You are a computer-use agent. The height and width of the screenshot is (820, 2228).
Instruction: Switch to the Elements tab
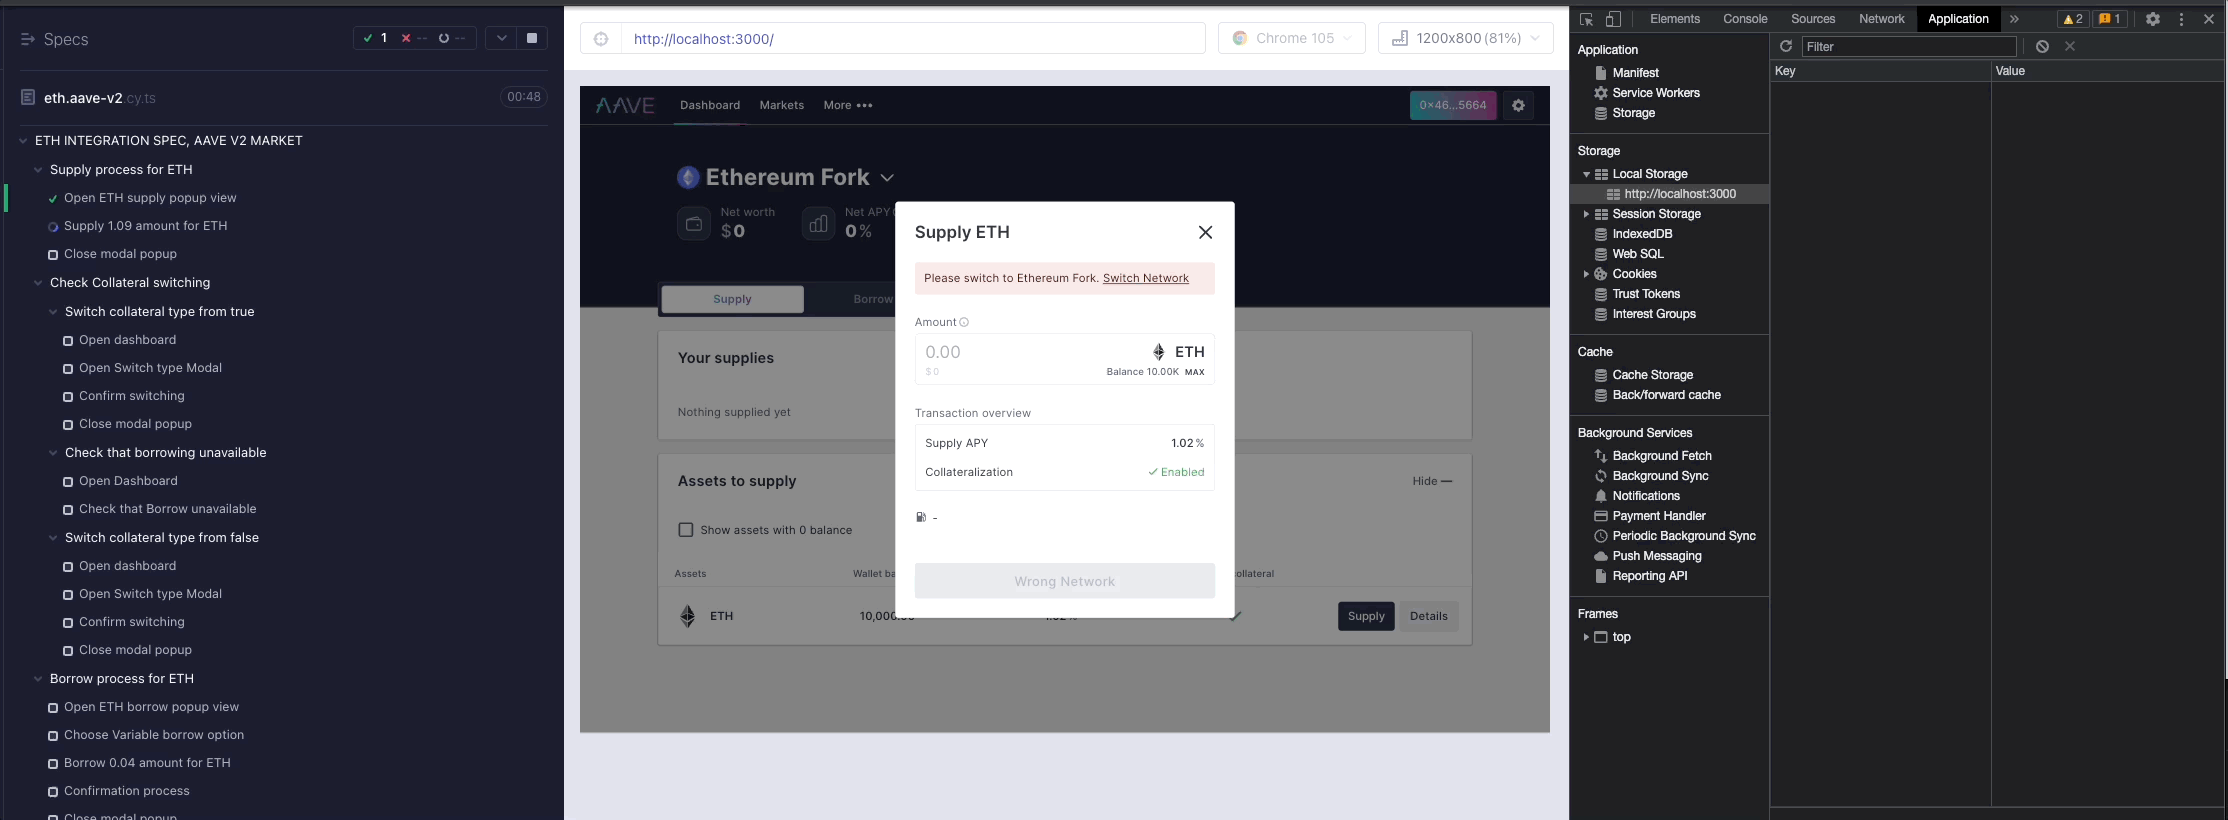[1675, 19]
